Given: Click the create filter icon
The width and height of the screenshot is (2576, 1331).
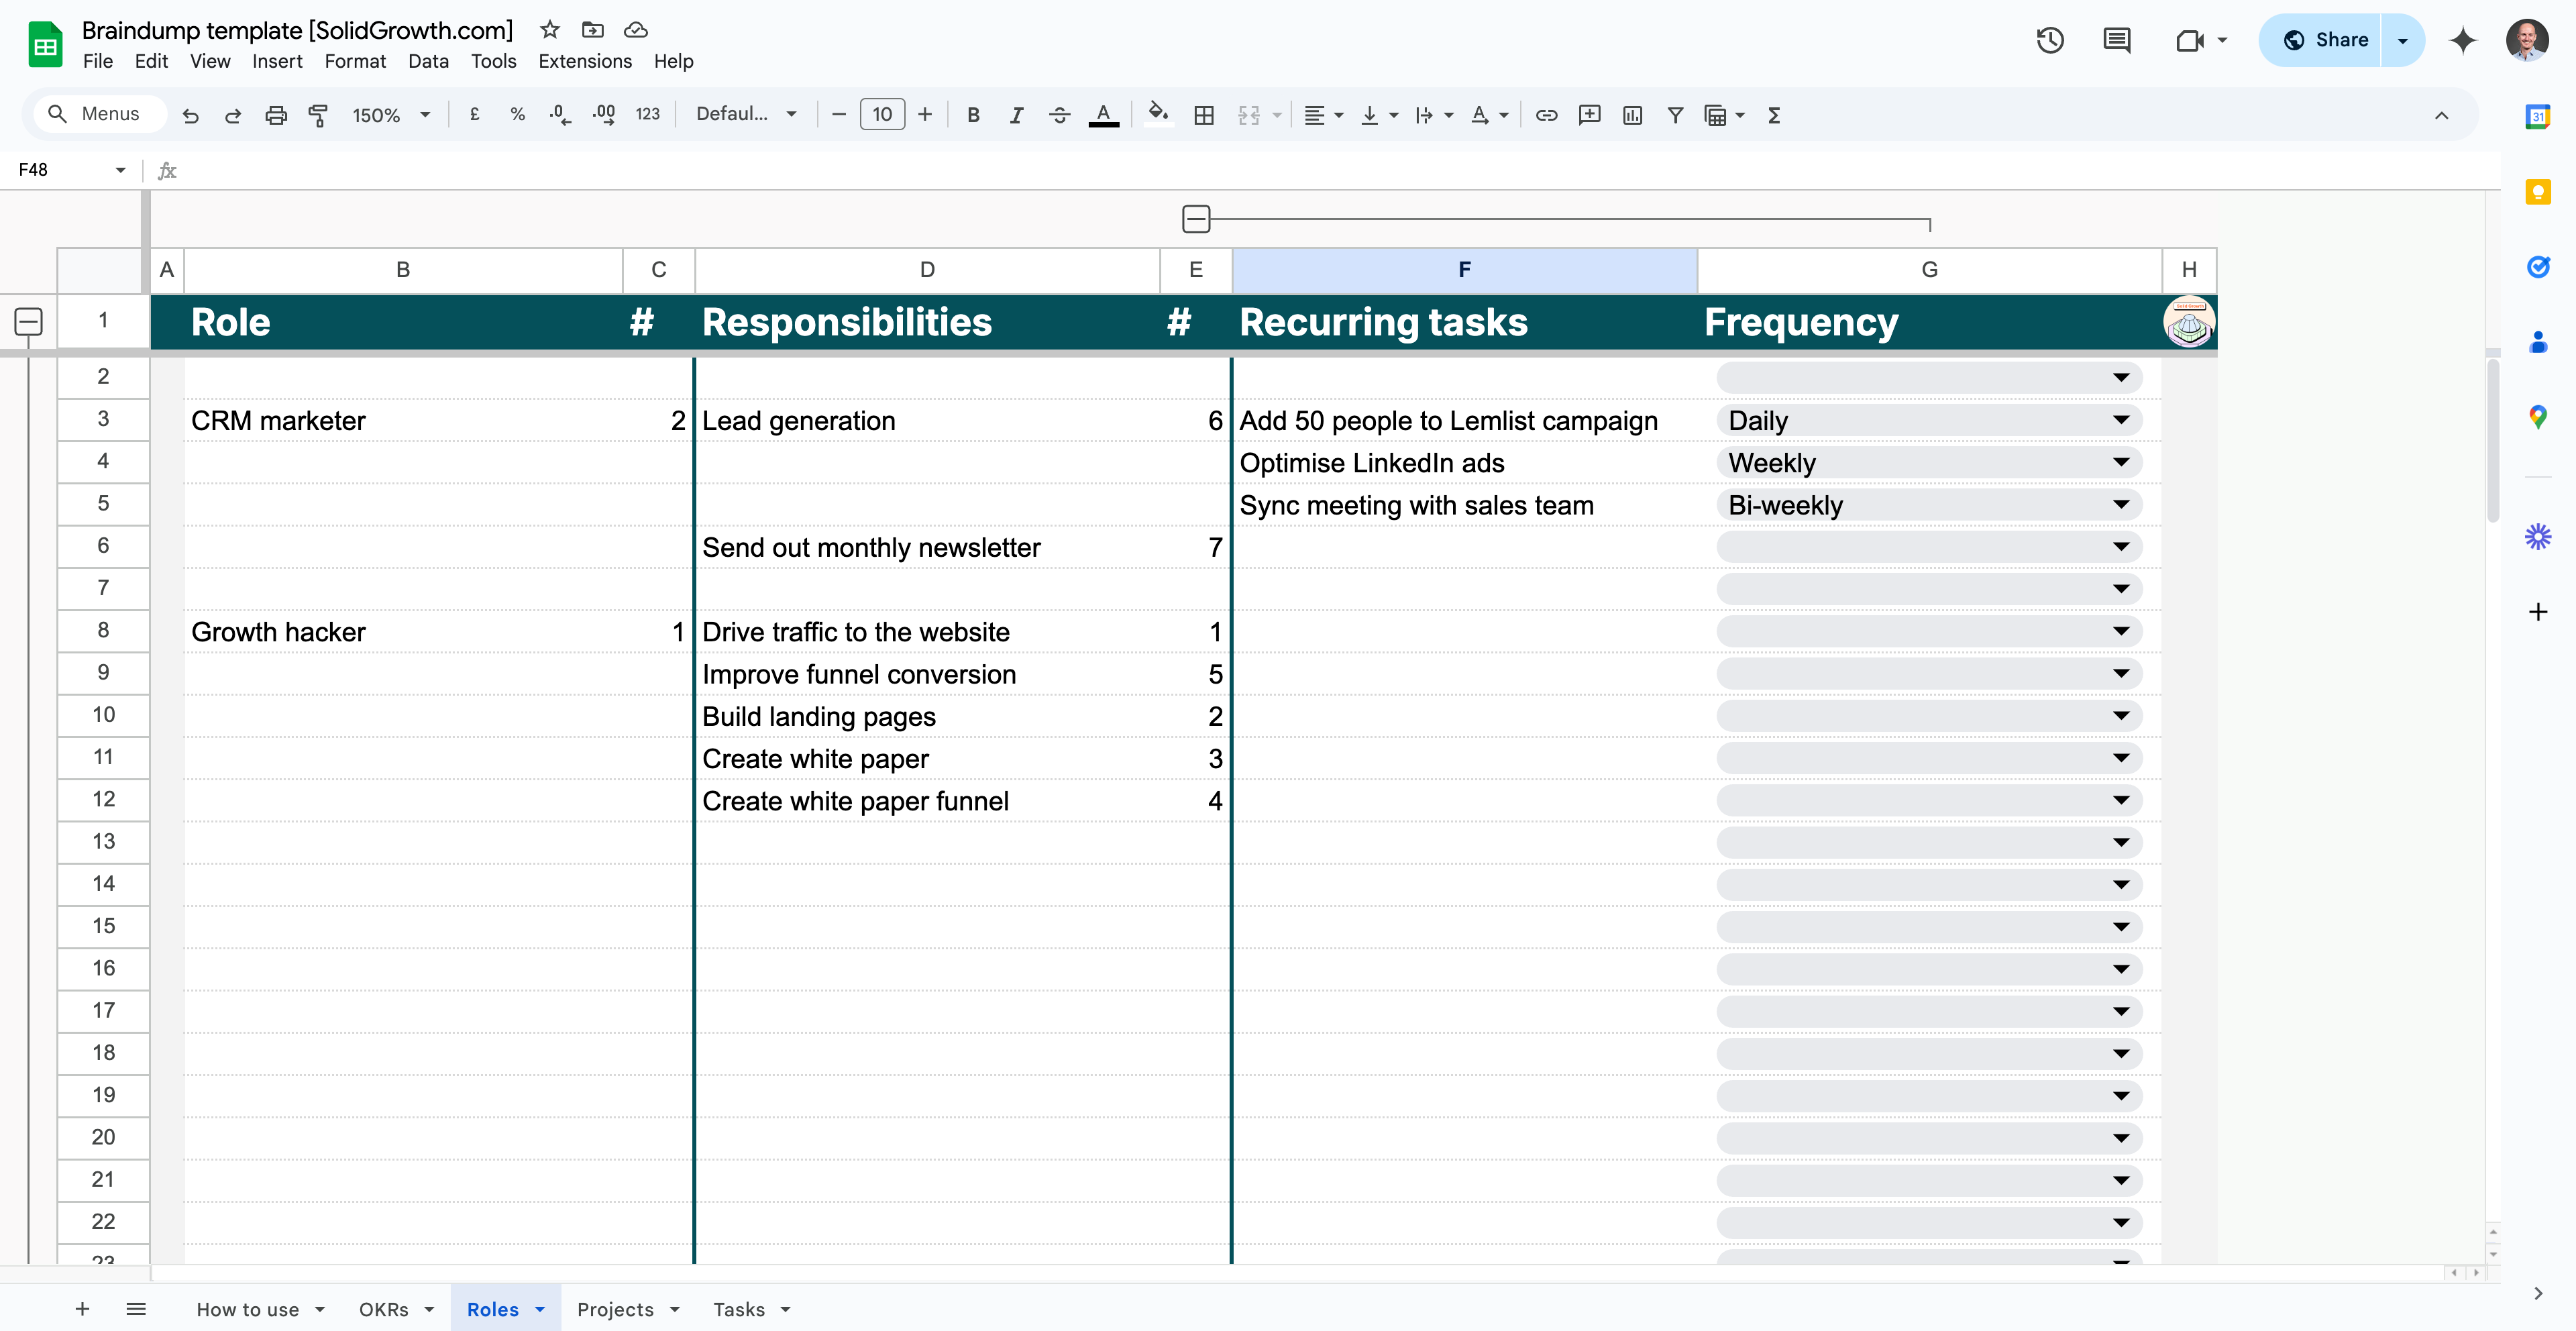Looking at the screenshot, I should pos(1675,115).
